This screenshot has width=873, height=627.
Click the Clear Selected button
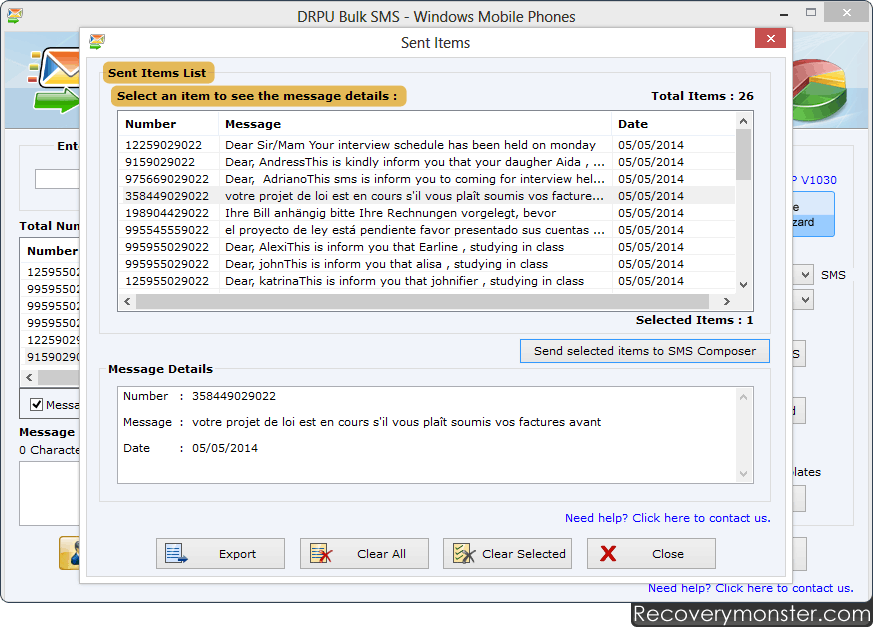[x=507, y=553]
